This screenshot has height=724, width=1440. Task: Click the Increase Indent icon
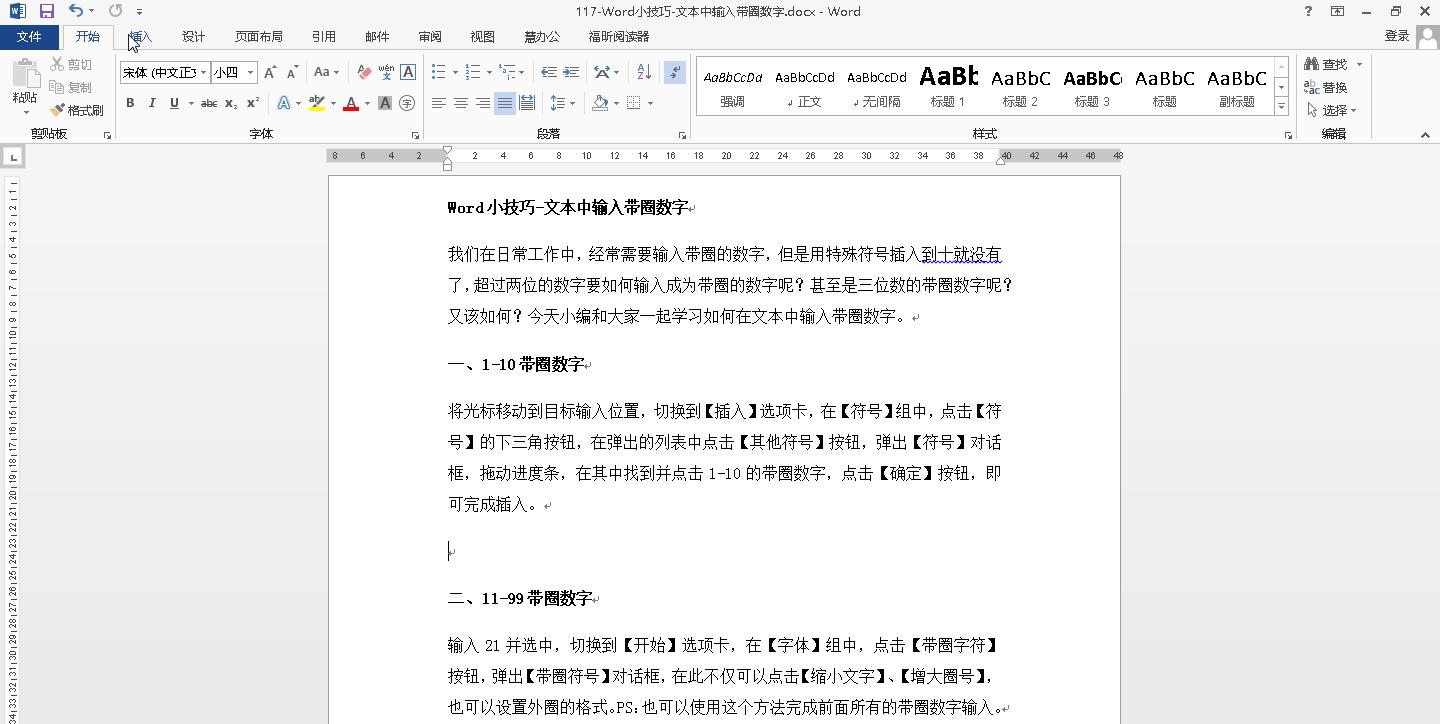(x=571, y=72)
